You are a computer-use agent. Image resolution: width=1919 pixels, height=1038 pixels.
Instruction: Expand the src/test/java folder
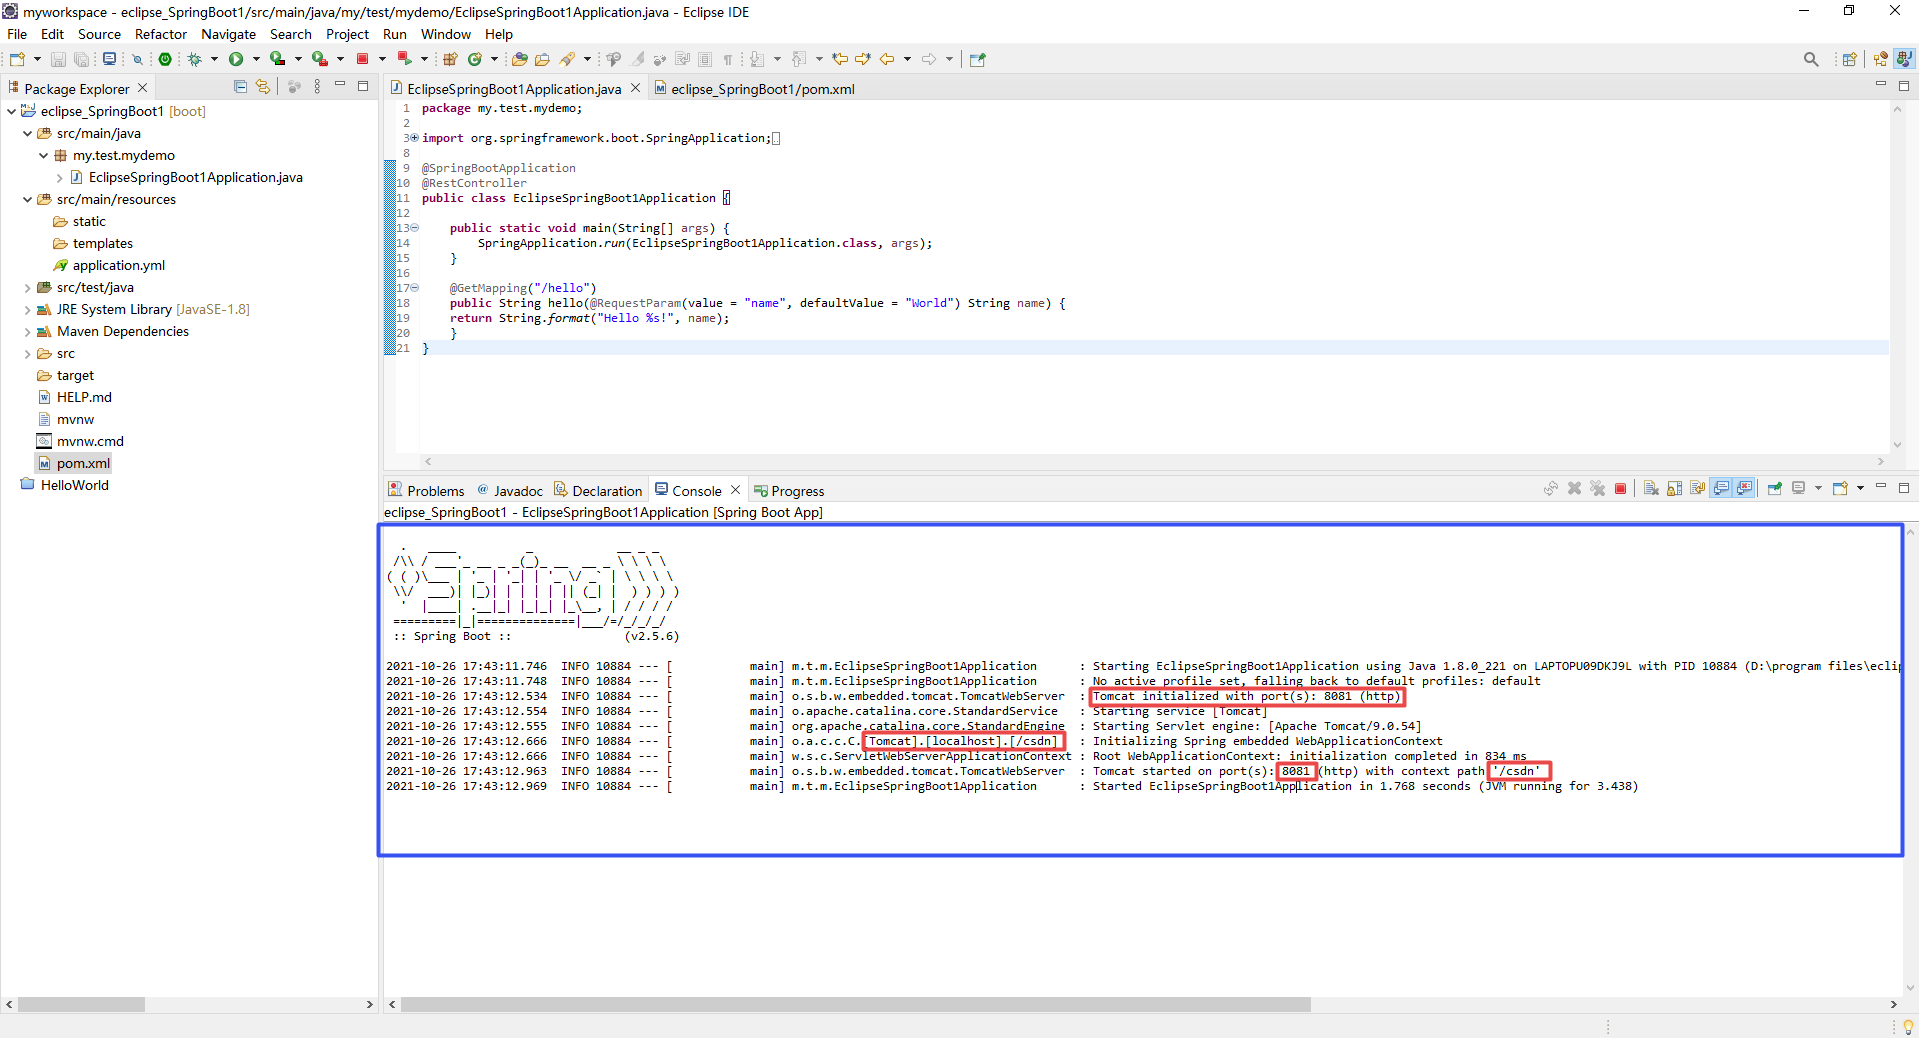click(x=27, y=288)
